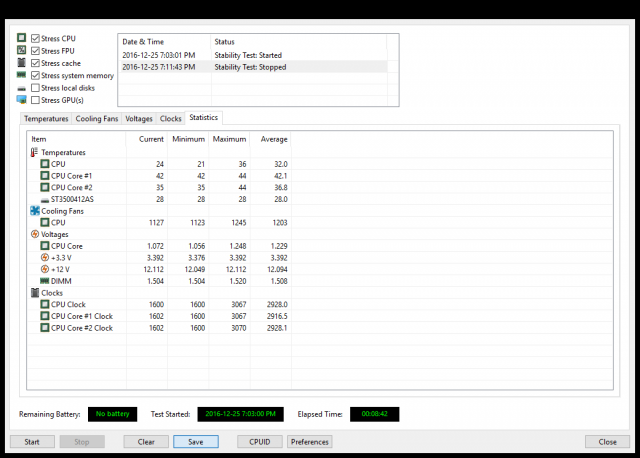Select the Voltages tab
The image size is (640, 458).
[139, 119]
